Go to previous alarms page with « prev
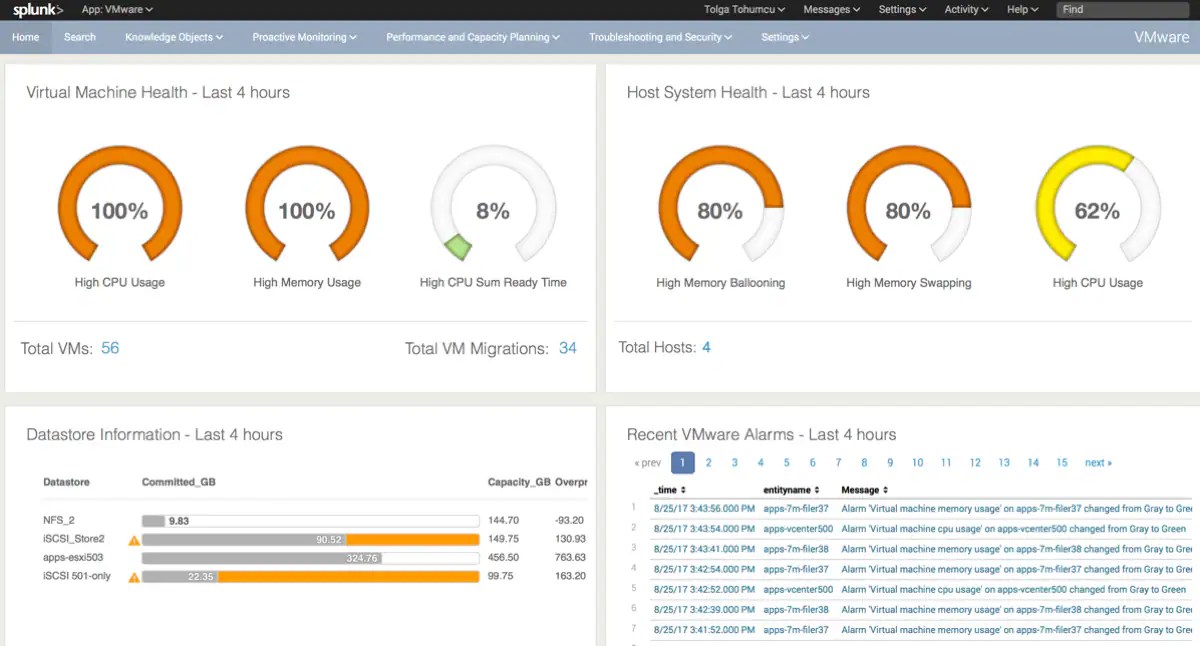This screenshot has height=646, width=1200. coord(648,463)
